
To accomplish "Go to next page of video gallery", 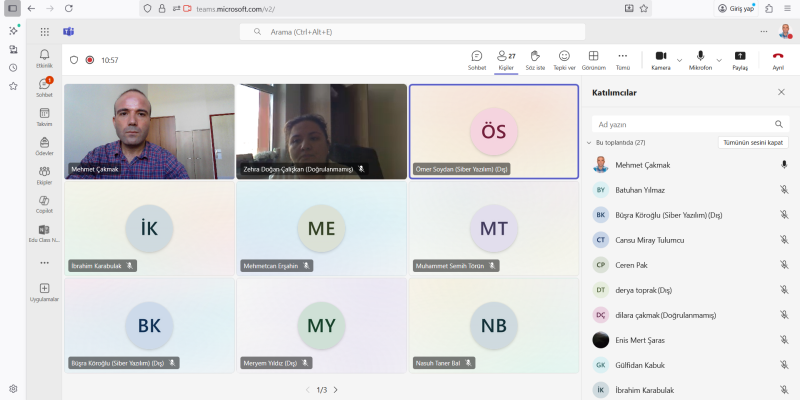I will point(335,390).
